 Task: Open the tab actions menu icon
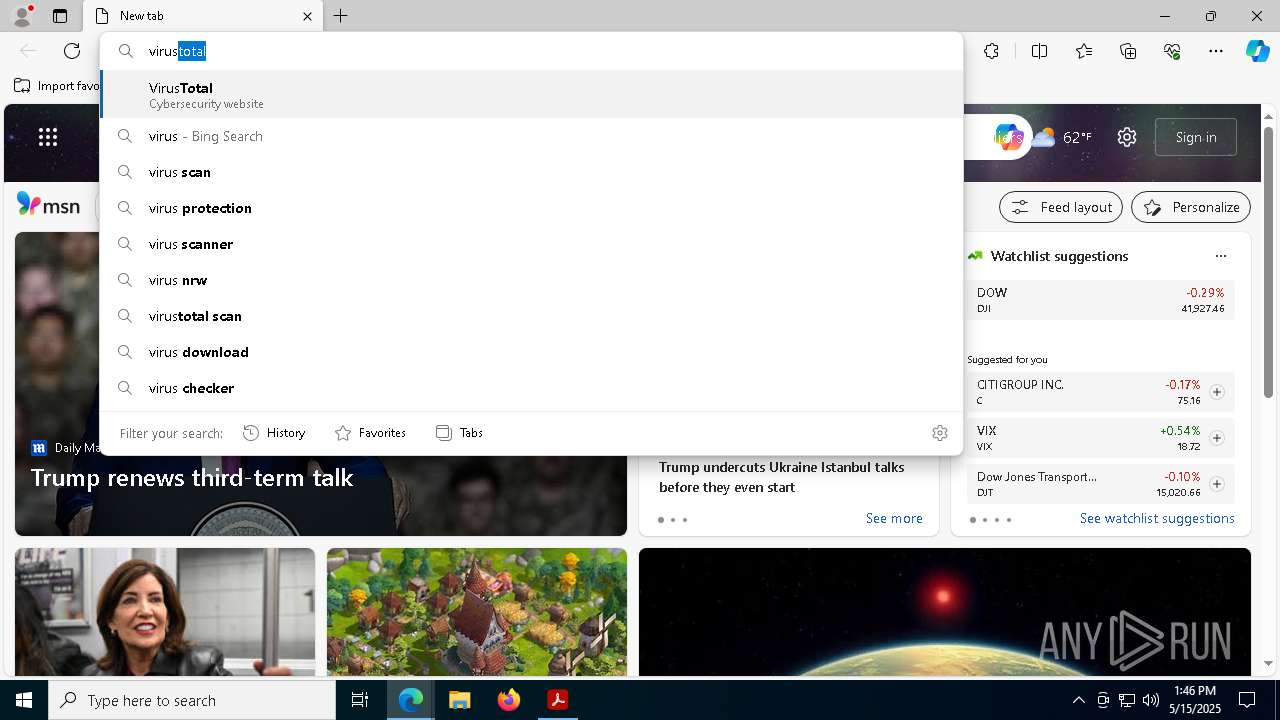click(60, 16)
